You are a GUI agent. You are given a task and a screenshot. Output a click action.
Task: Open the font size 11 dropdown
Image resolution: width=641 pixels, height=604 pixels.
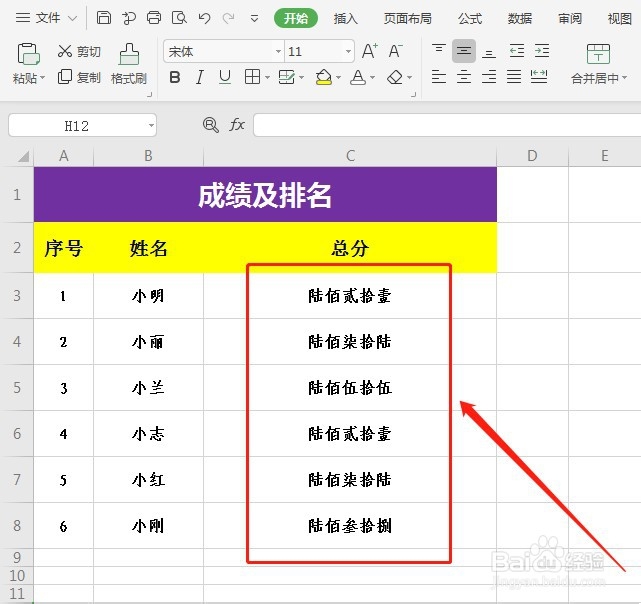point(348,52)
